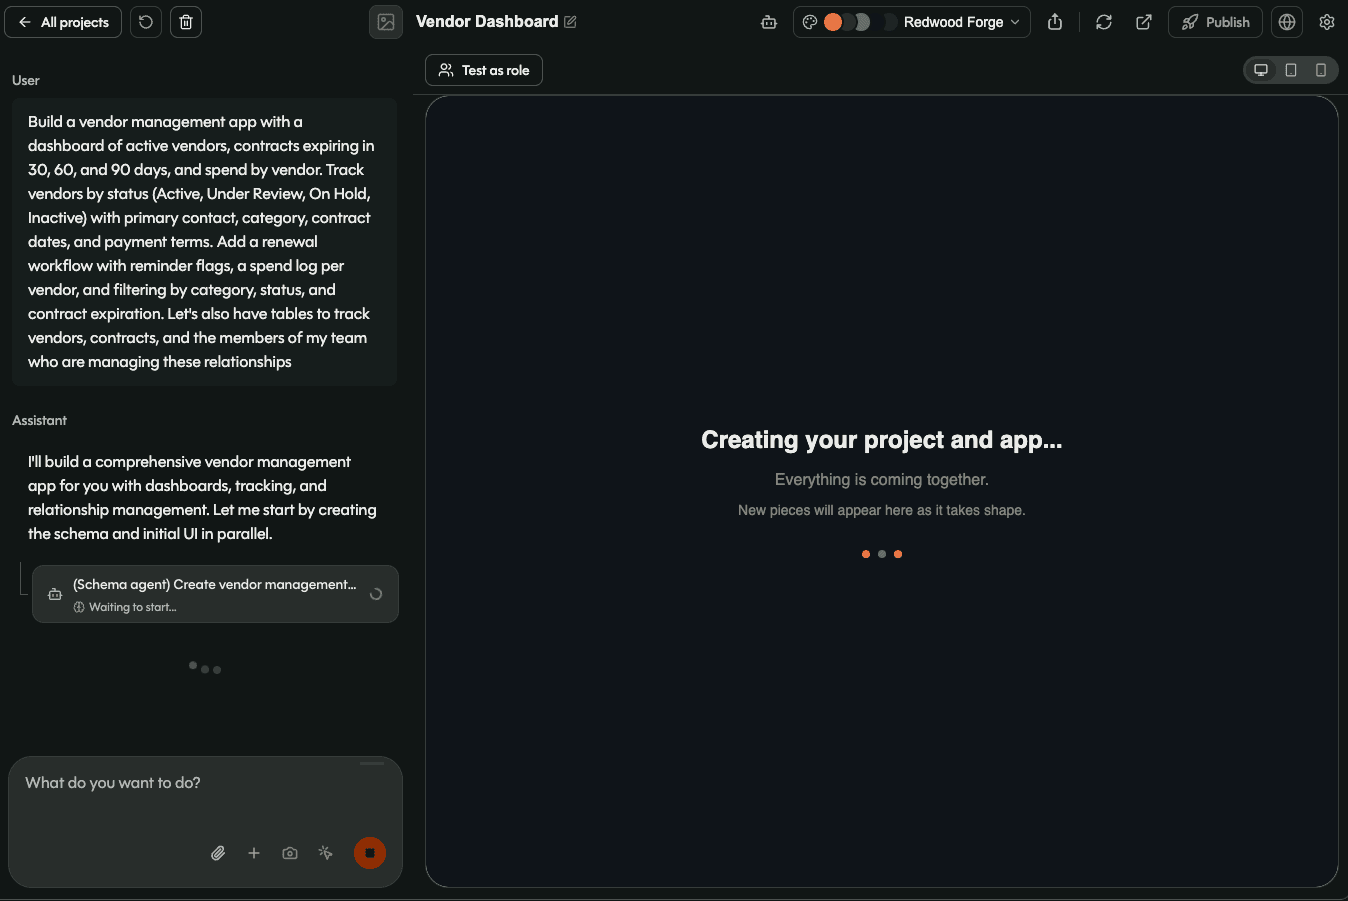
Task: Expand the Schema agent task card
Action: (215, 594)
